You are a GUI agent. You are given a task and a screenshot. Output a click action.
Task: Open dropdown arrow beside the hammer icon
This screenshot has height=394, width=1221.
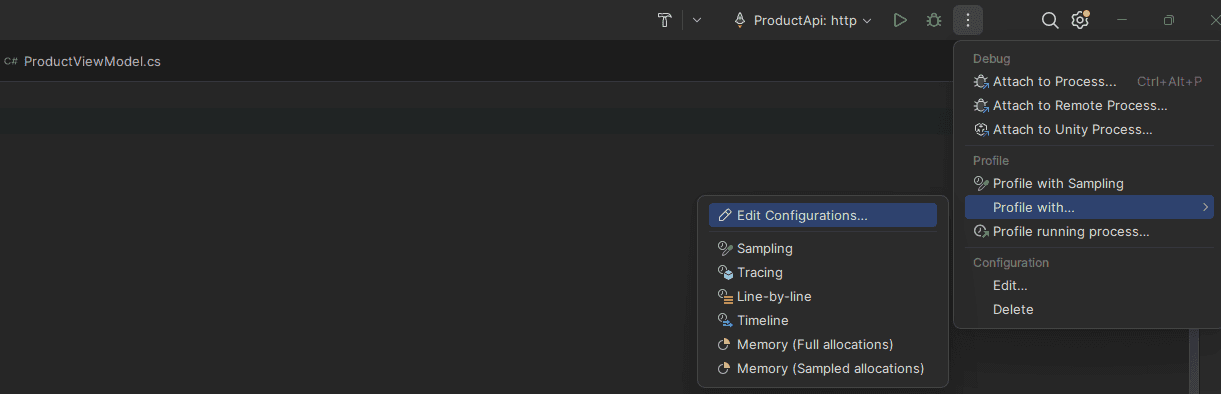(x=697, y=20)
